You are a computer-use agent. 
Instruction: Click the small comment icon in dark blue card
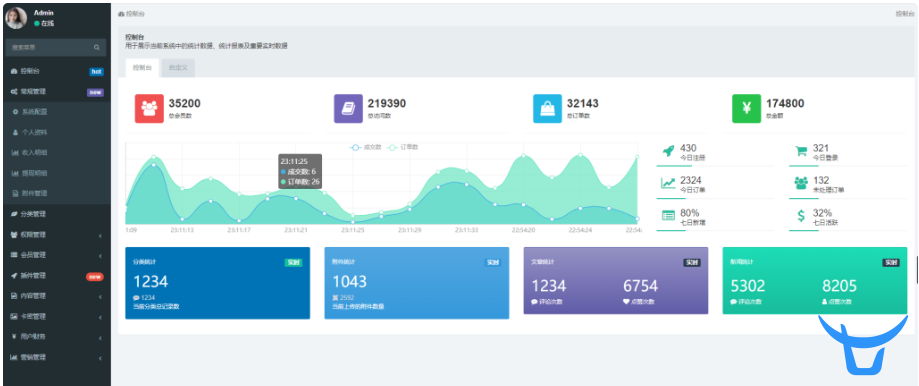click(136, 298)
